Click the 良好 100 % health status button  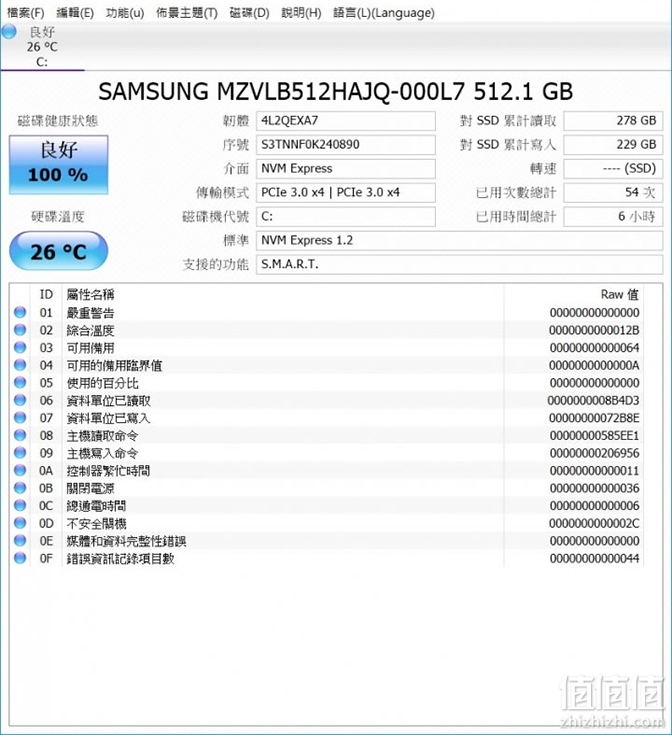coord(59,165)
